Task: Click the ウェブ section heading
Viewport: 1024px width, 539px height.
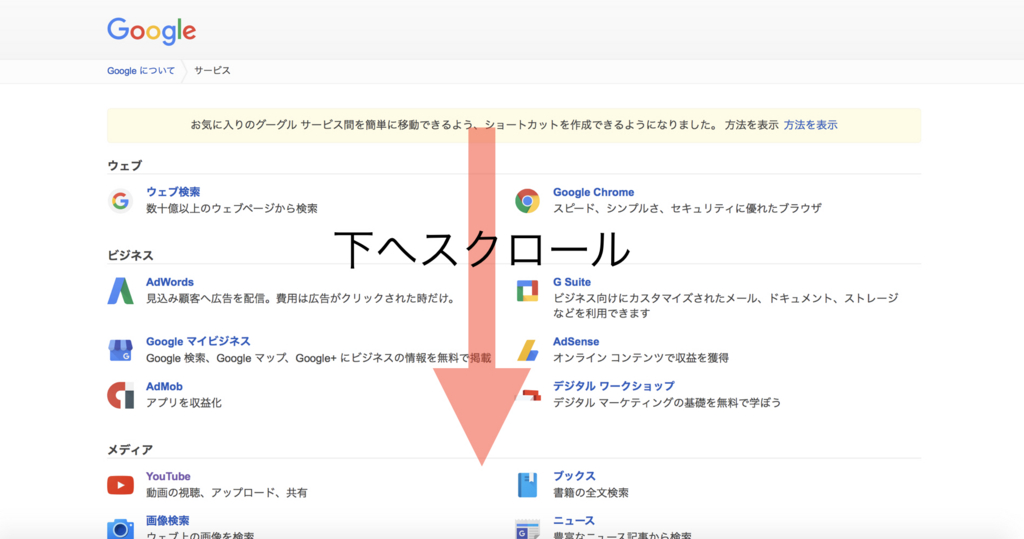Action: [124, 166]
